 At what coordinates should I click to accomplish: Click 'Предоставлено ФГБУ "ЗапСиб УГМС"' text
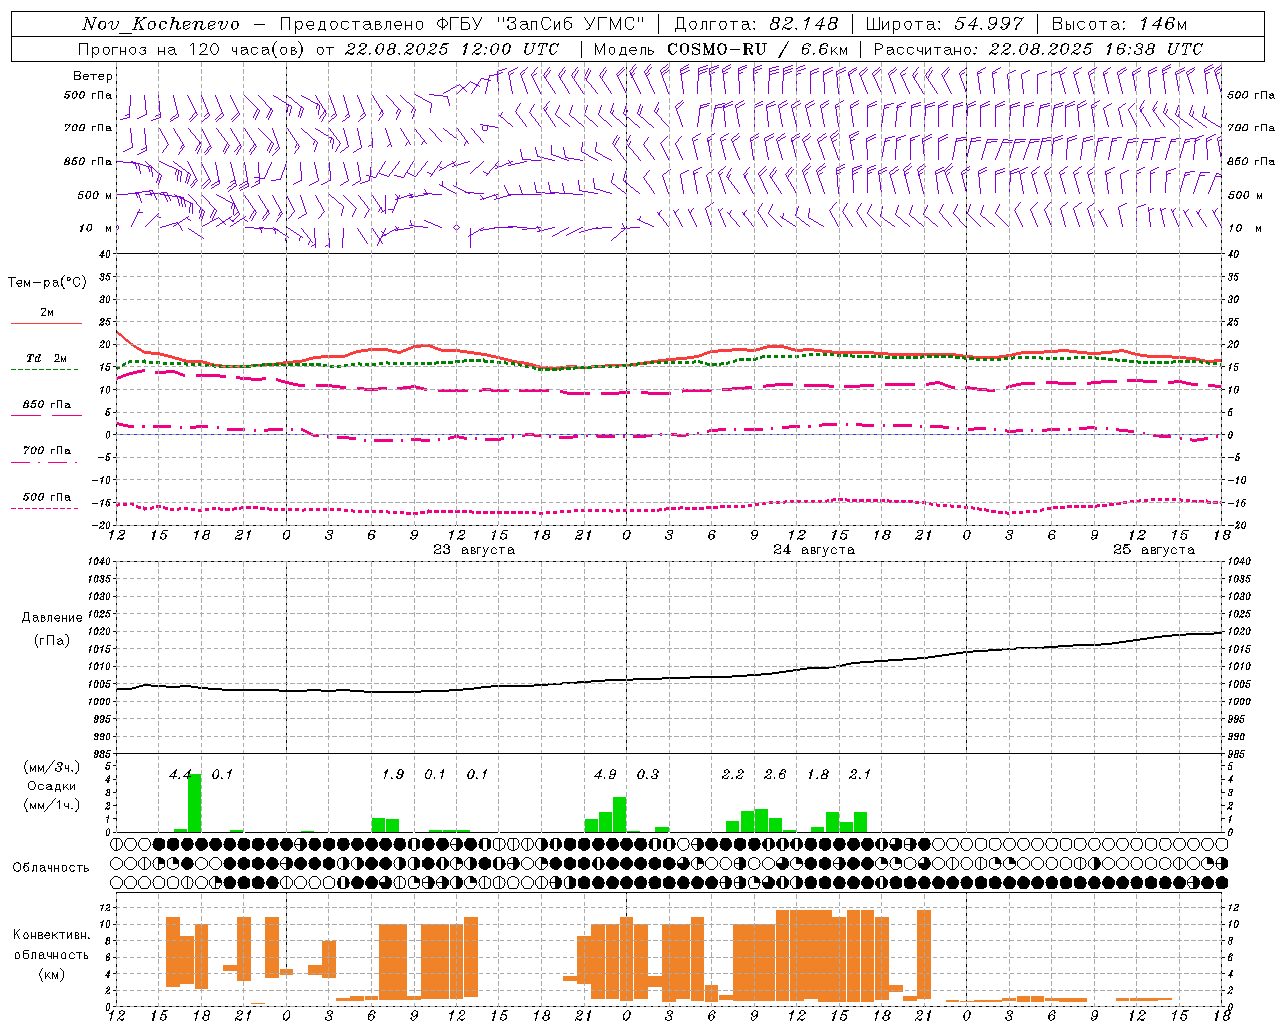coord(462,24)
